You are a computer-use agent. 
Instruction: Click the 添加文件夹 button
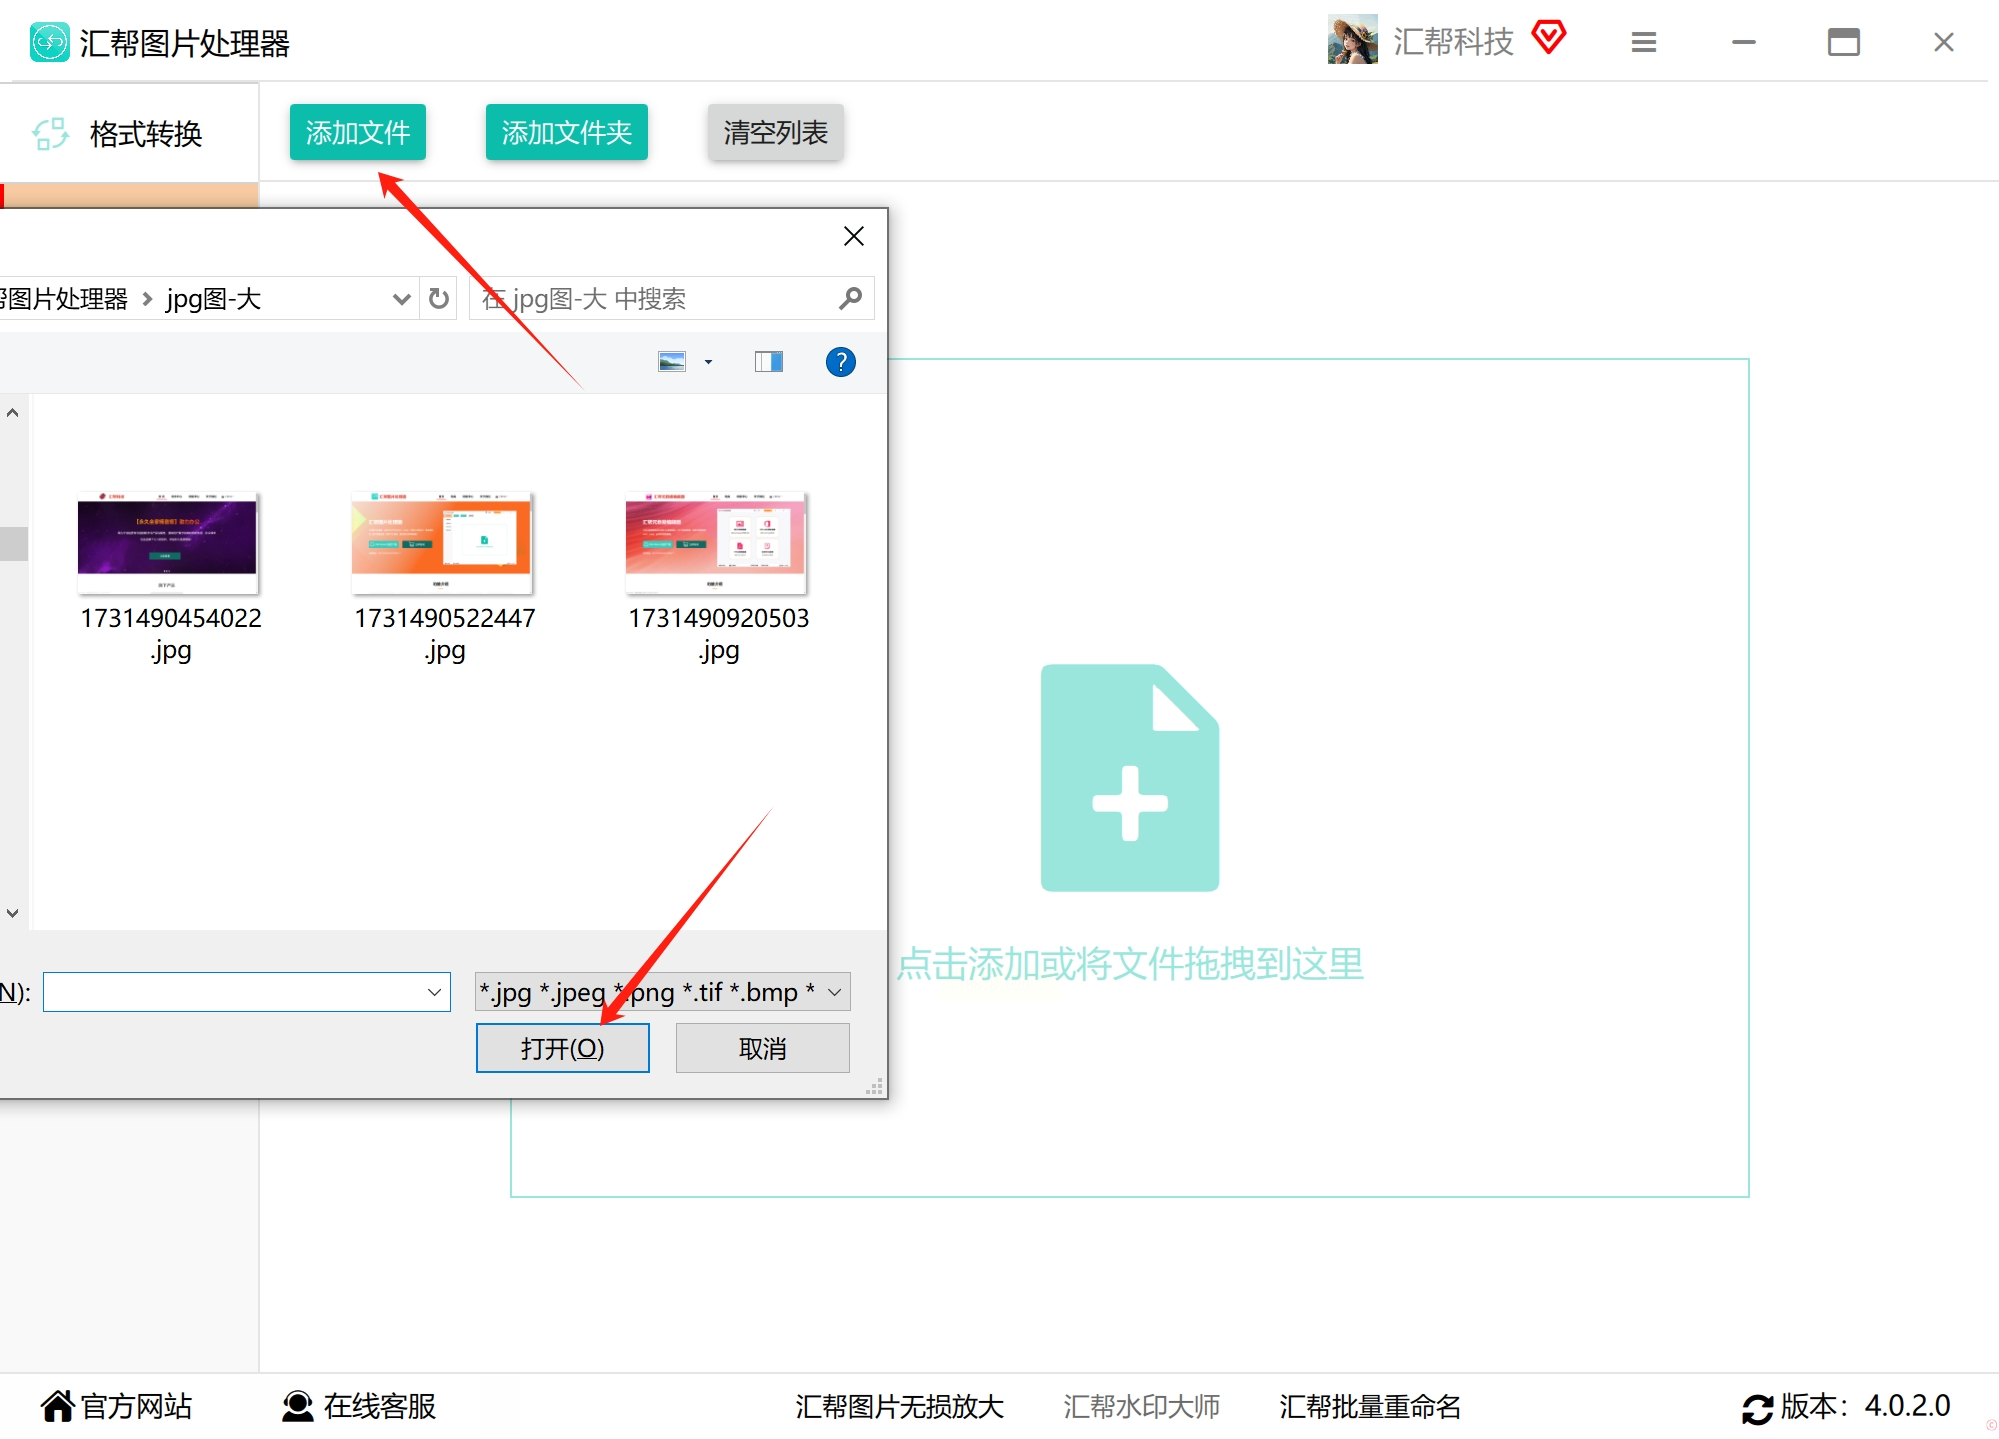point(566,132)
